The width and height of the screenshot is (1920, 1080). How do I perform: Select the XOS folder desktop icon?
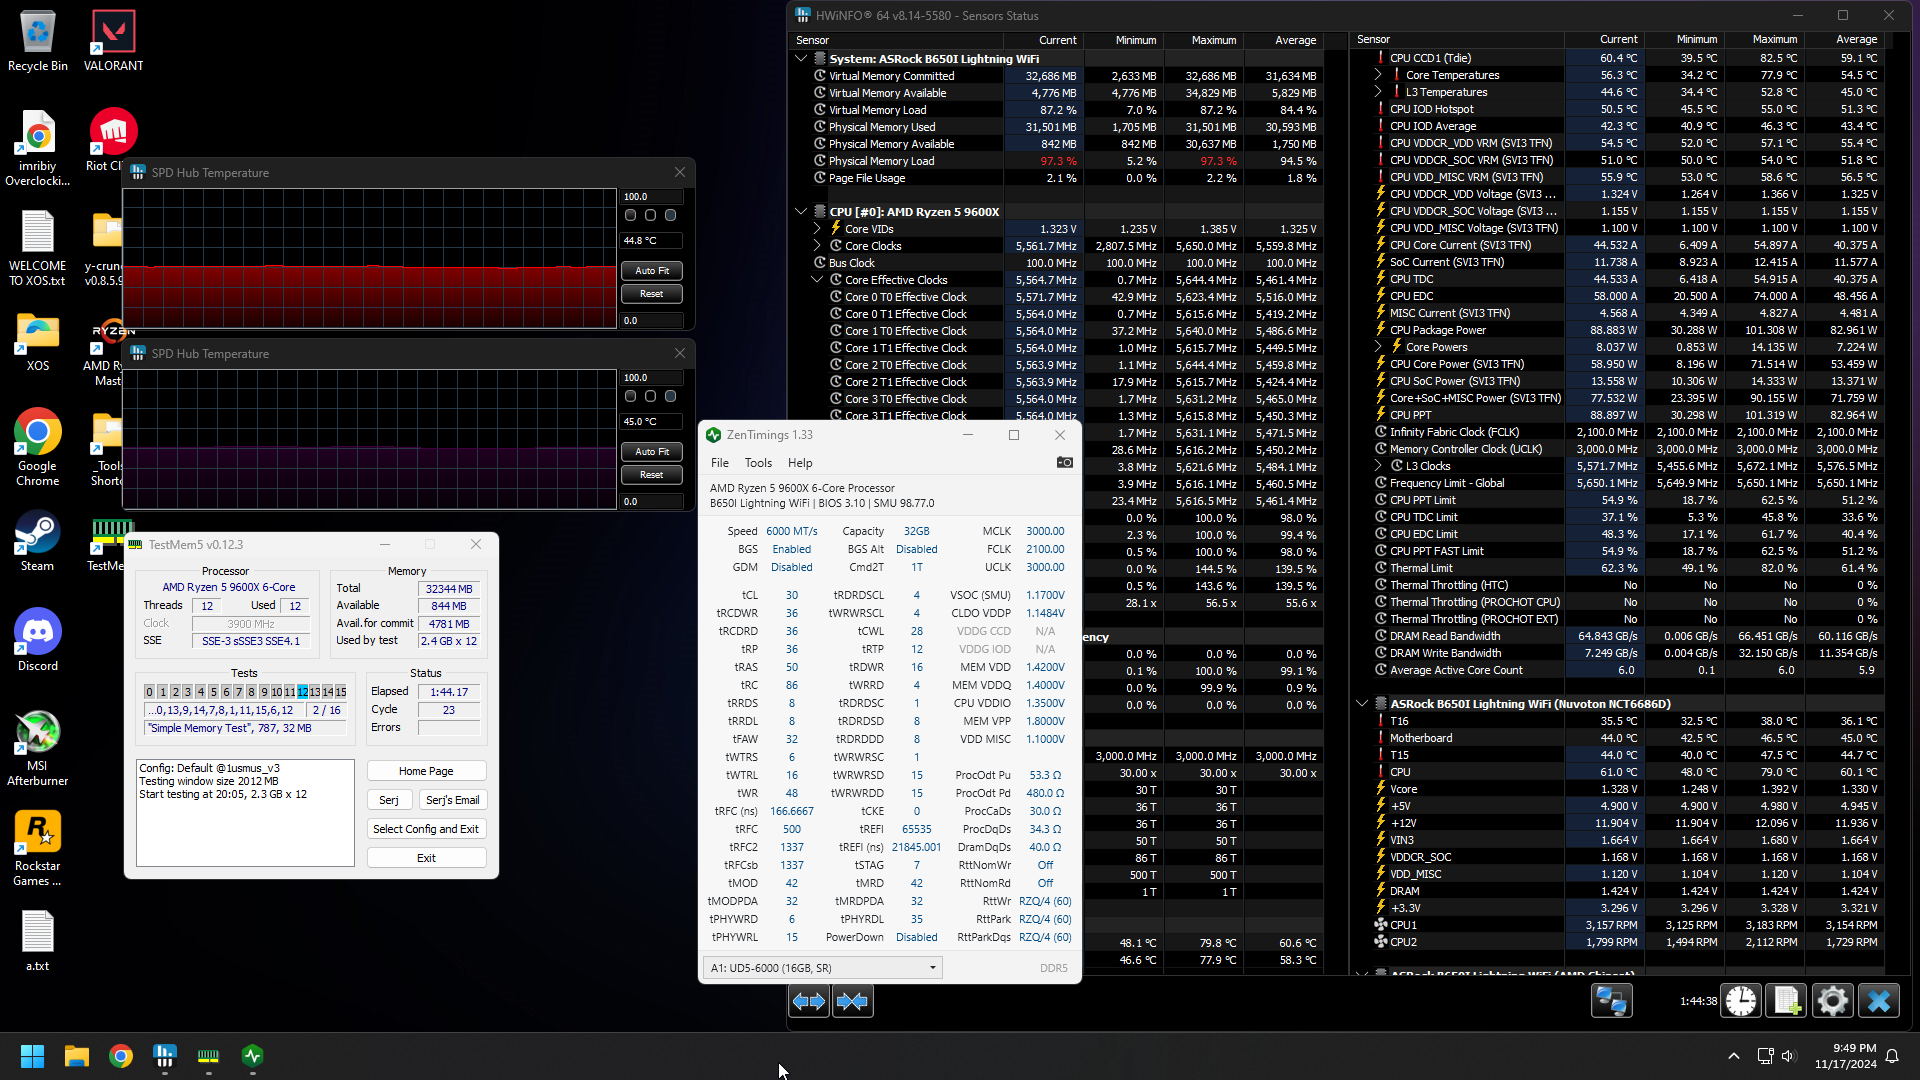38,341
